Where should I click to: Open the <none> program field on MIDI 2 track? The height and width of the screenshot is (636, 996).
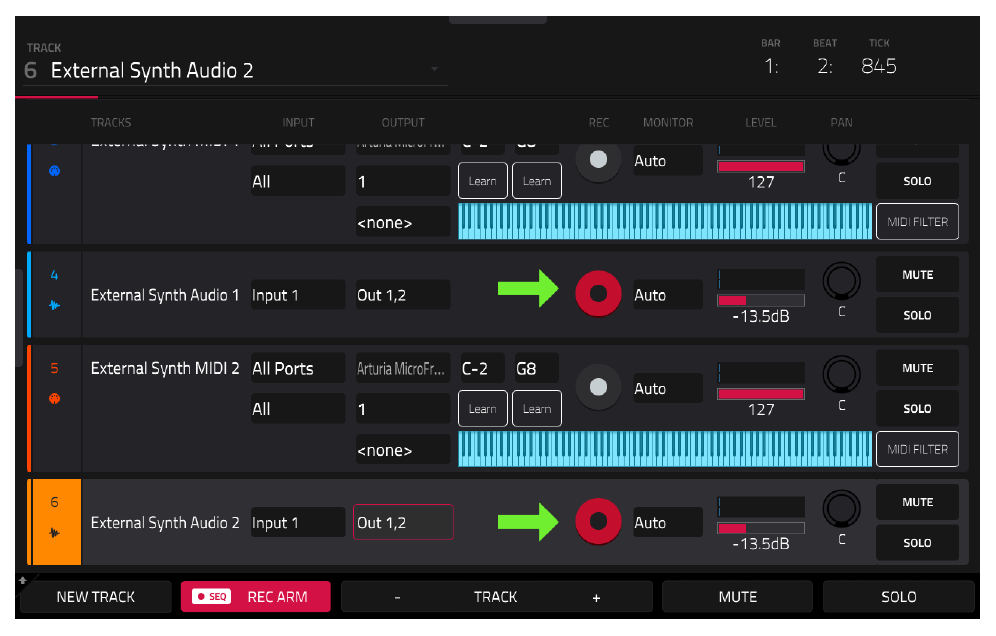pos(403,450)
